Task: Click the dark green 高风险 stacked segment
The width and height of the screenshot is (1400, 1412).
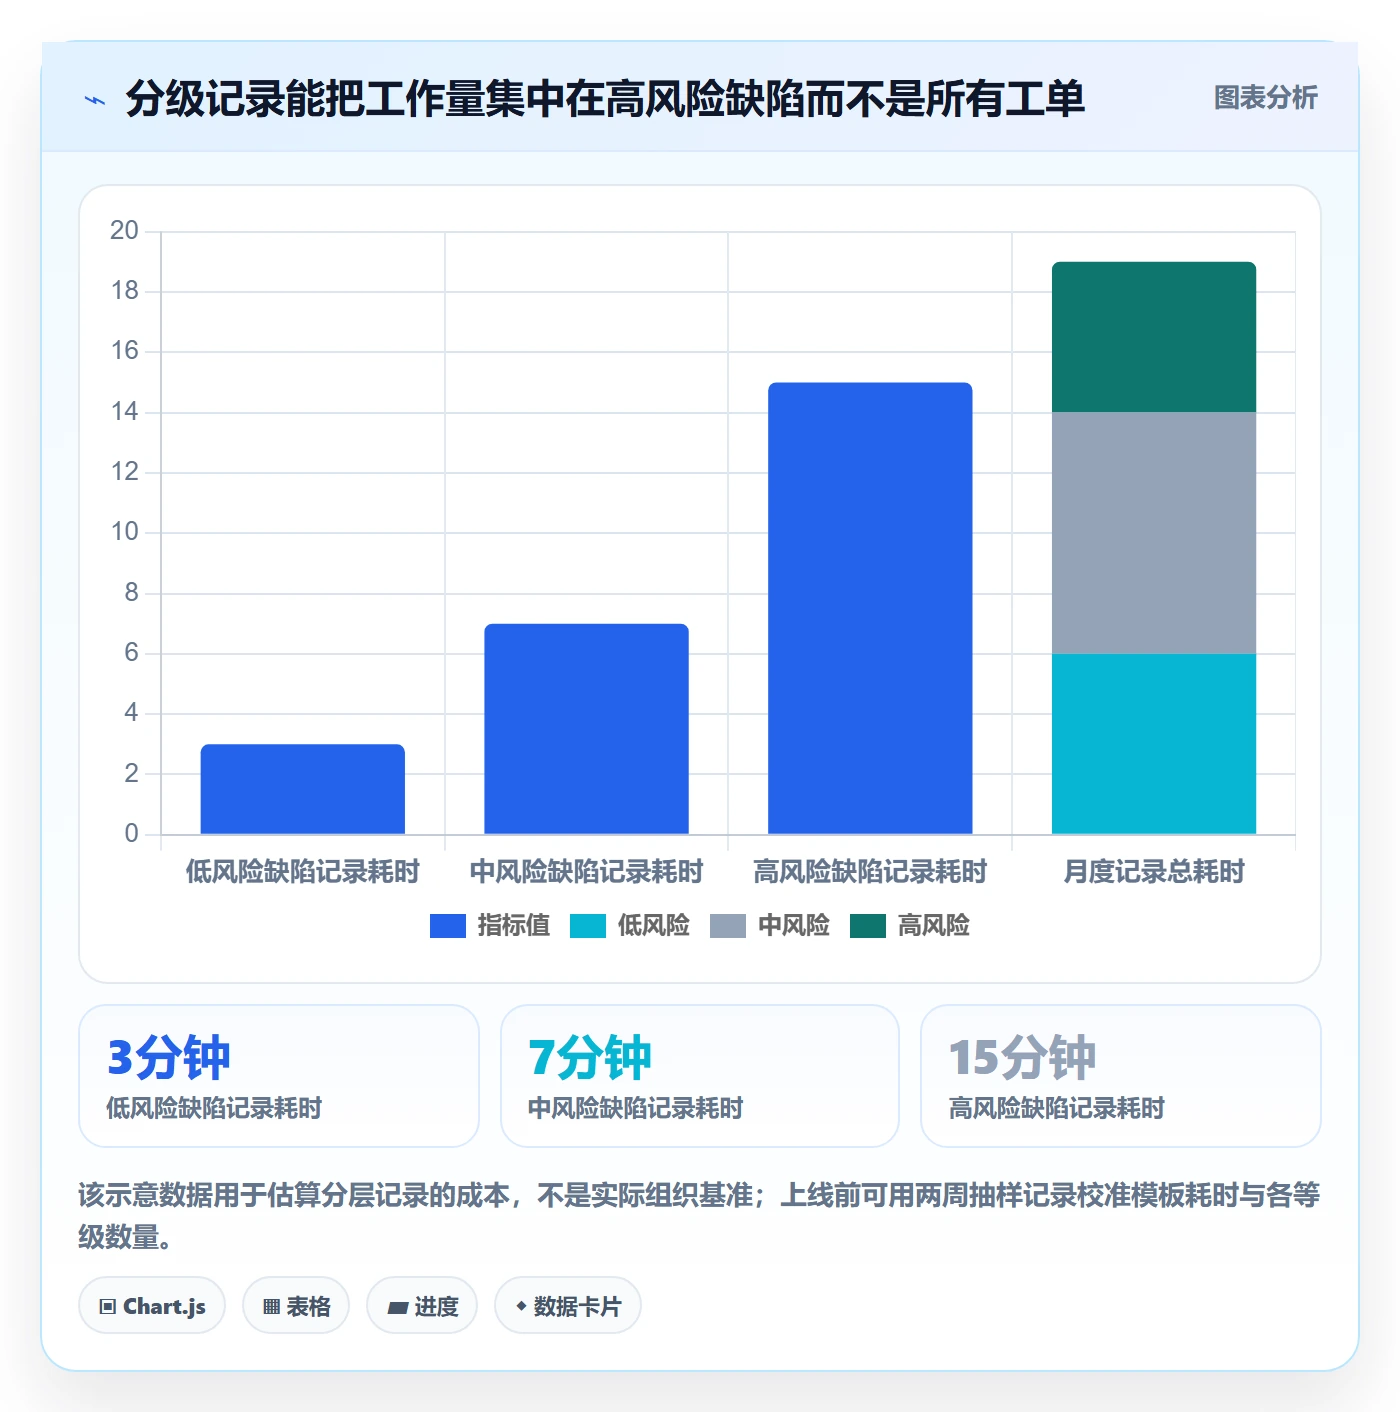Action: (x=1154, y=337)
